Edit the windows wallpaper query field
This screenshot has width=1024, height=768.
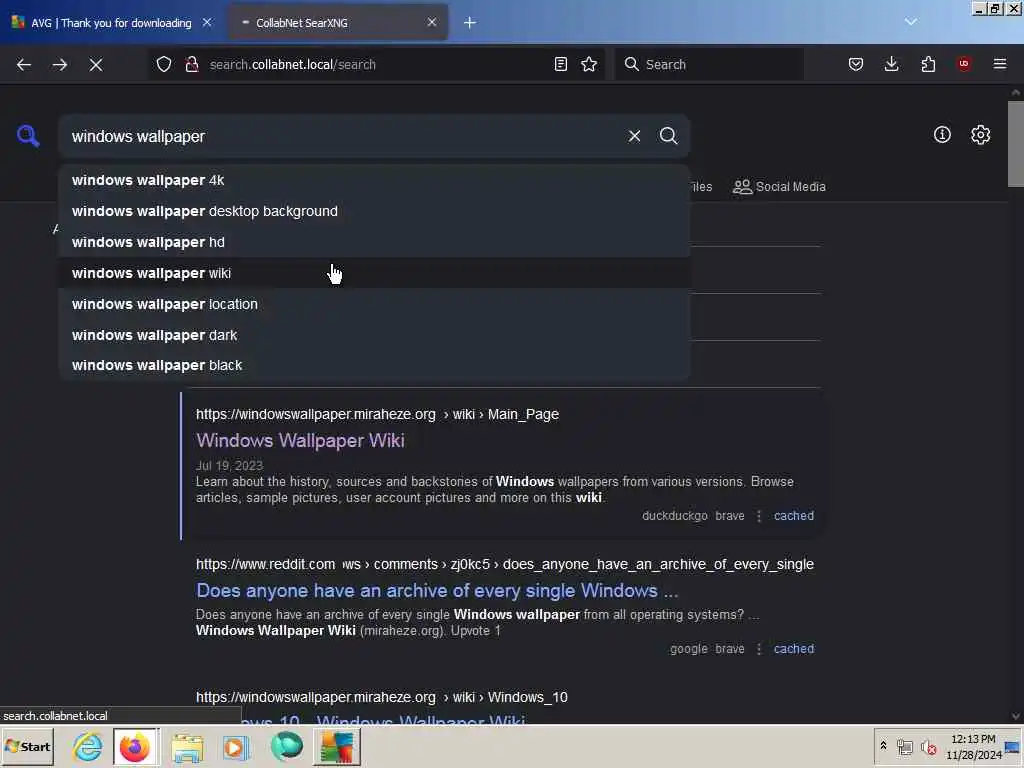point(340,136)
